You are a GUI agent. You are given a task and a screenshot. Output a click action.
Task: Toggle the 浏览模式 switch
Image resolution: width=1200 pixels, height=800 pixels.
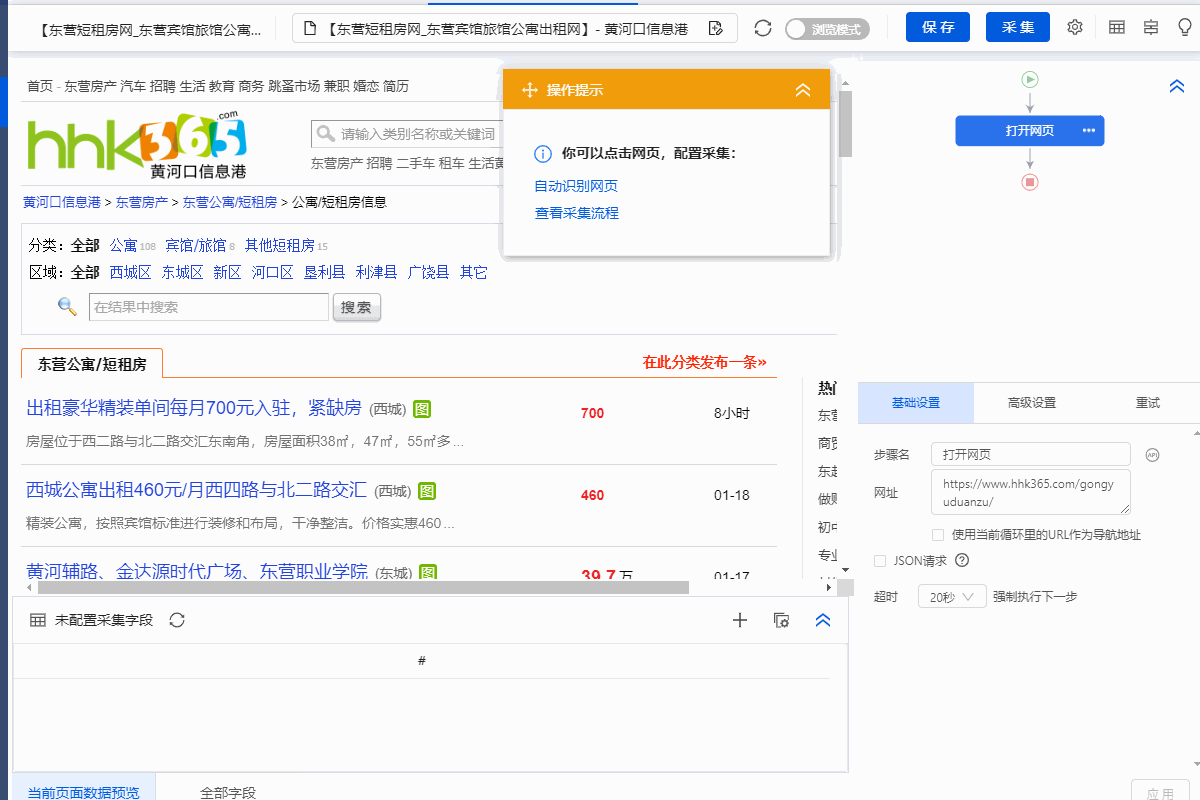pyautogui.click(x=827, y=29)
